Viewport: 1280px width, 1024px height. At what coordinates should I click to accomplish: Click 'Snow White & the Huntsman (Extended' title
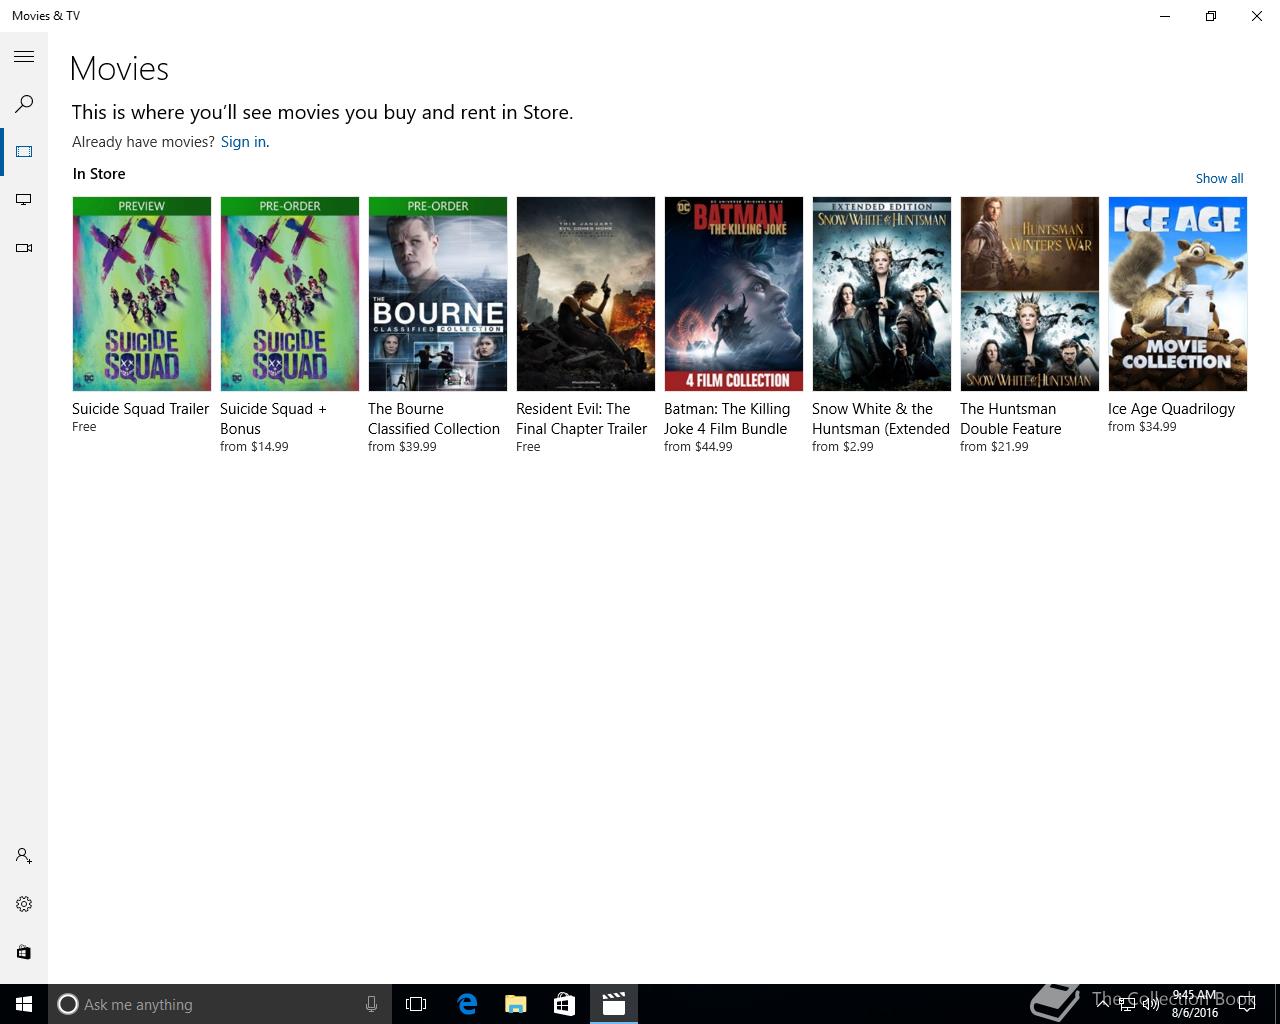[881, 419]
